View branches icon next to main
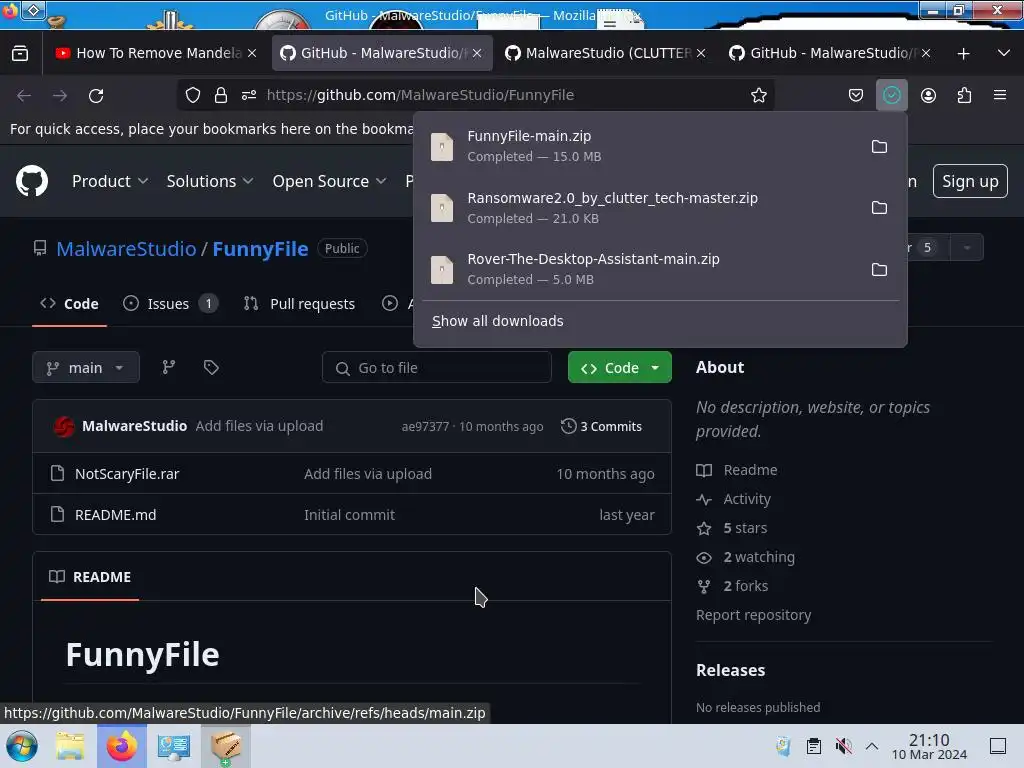Image resolution: width=1024 pixels, height=768 pixels. pyautogui.click(x=168, y=368)
